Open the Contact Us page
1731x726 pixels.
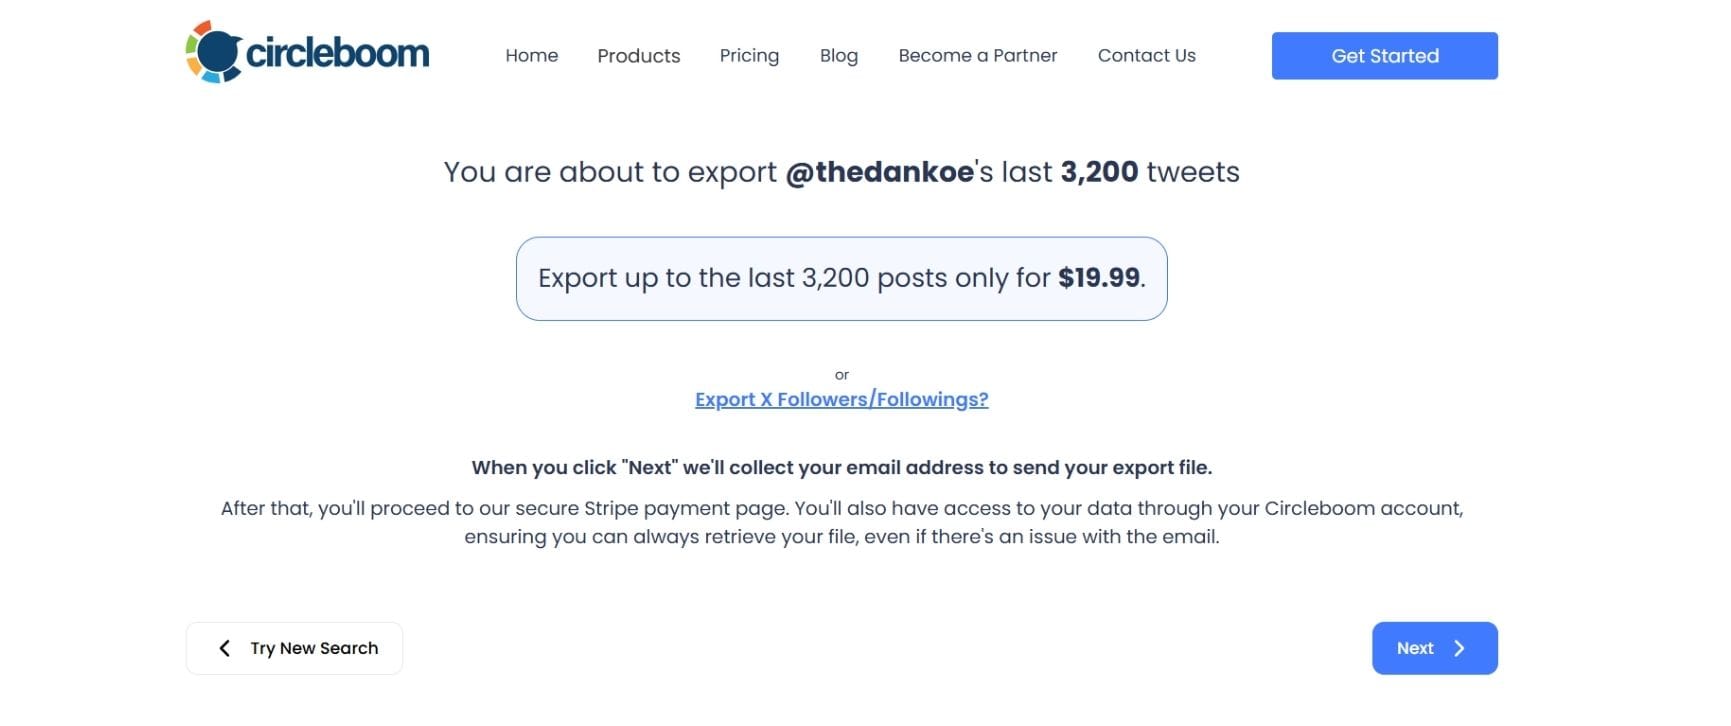[x=1146, y=56]
